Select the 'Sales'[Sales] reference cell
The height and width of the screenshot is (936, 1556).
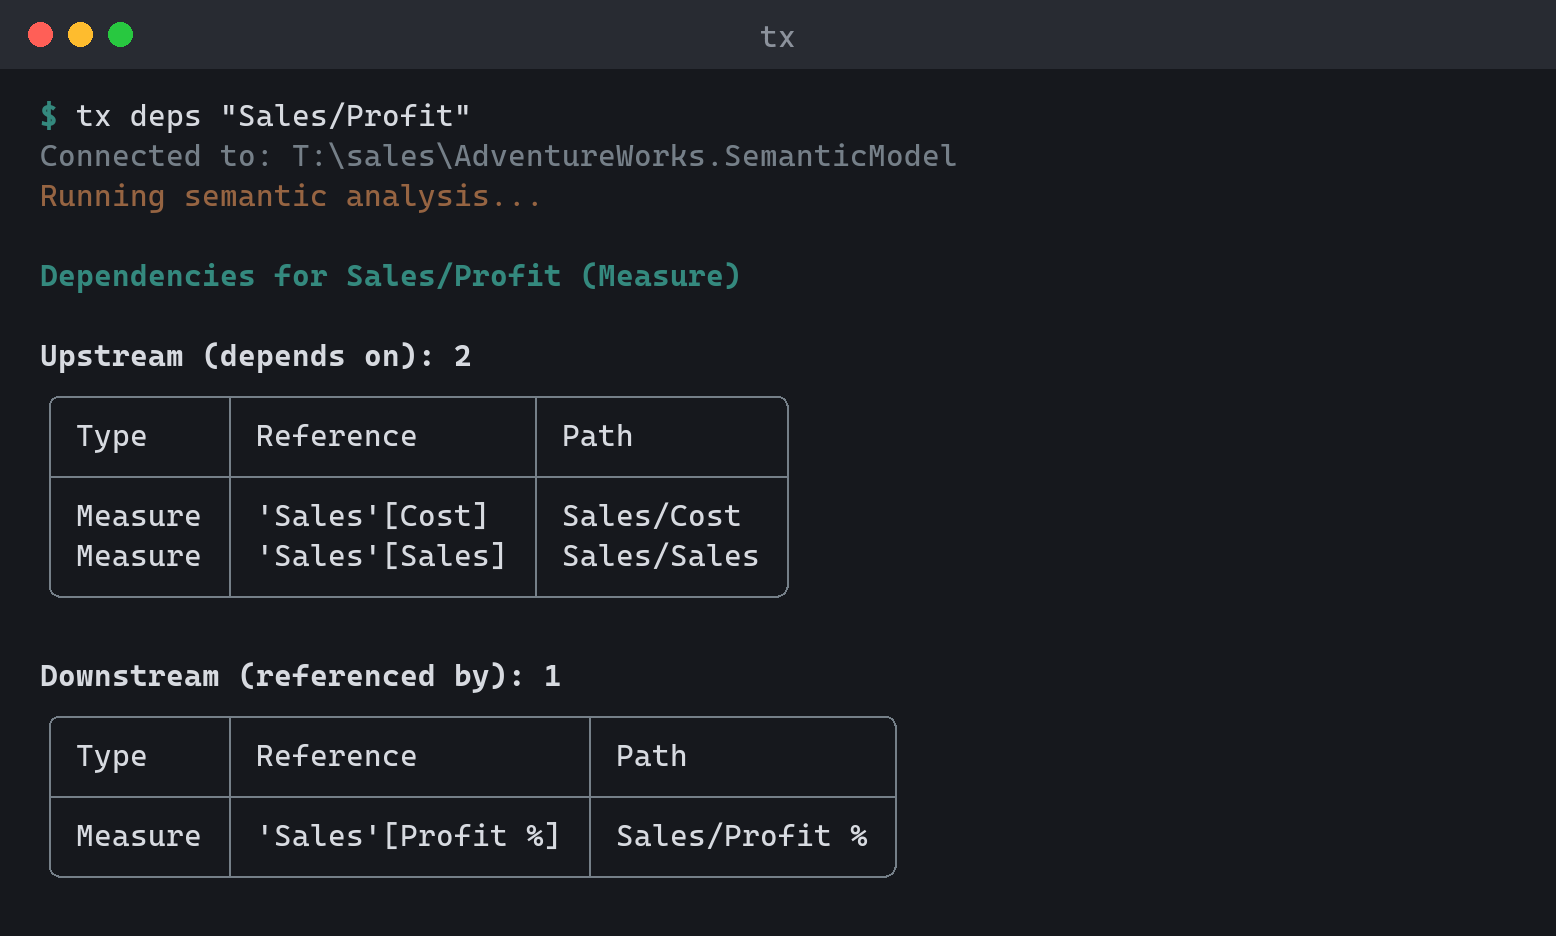[x=381, y=556]
